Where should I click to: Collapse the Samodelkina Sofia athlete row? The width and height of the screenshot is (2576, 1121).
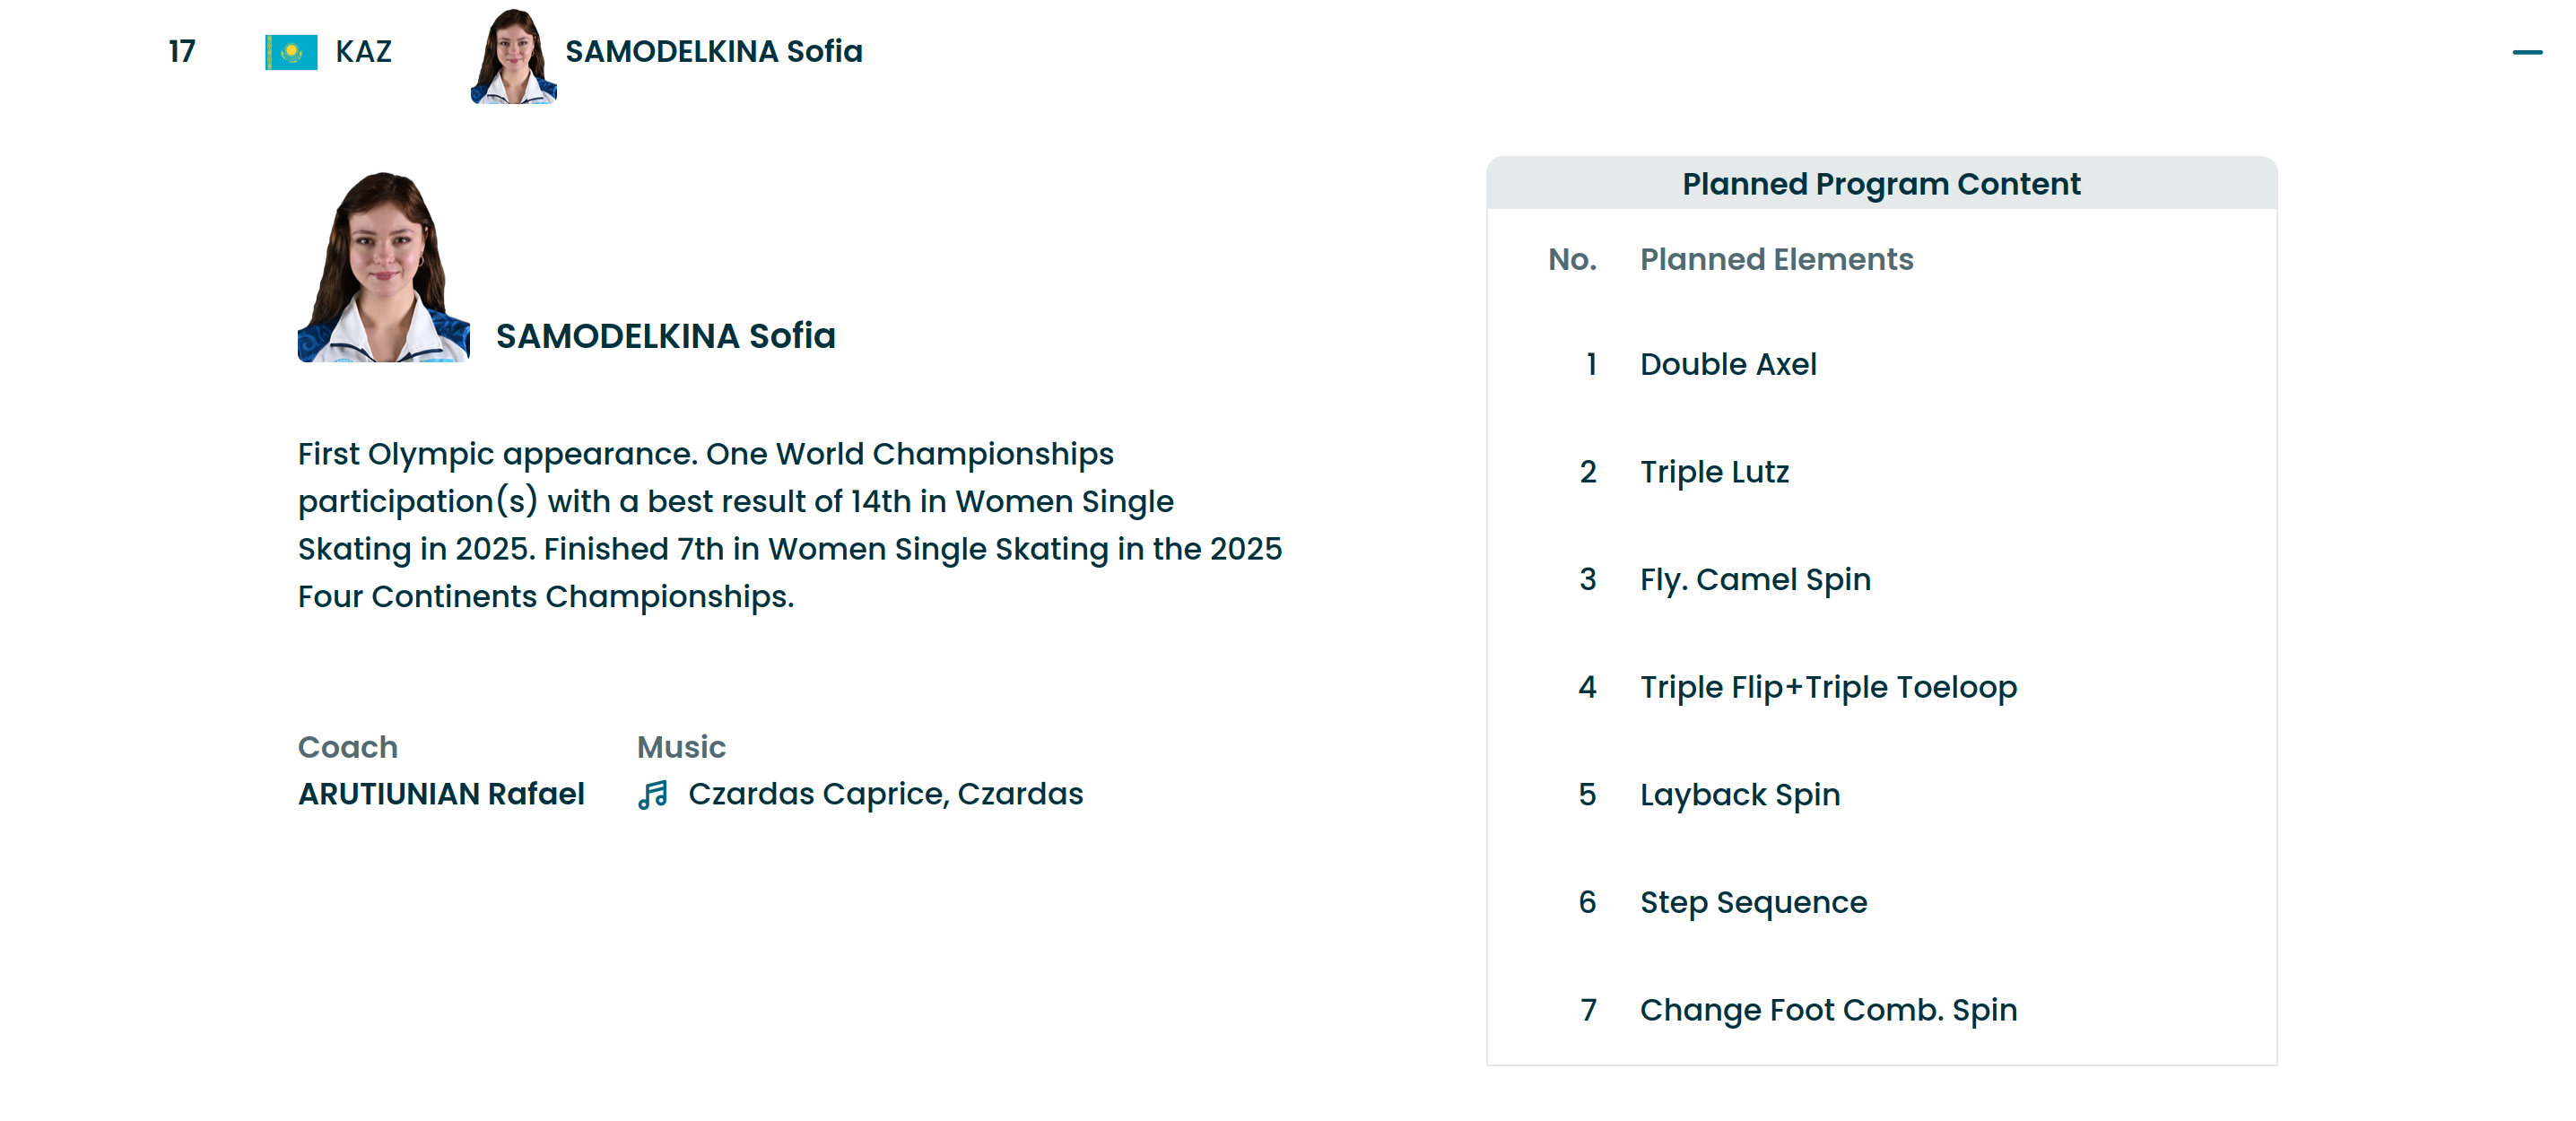(2526, 52)
